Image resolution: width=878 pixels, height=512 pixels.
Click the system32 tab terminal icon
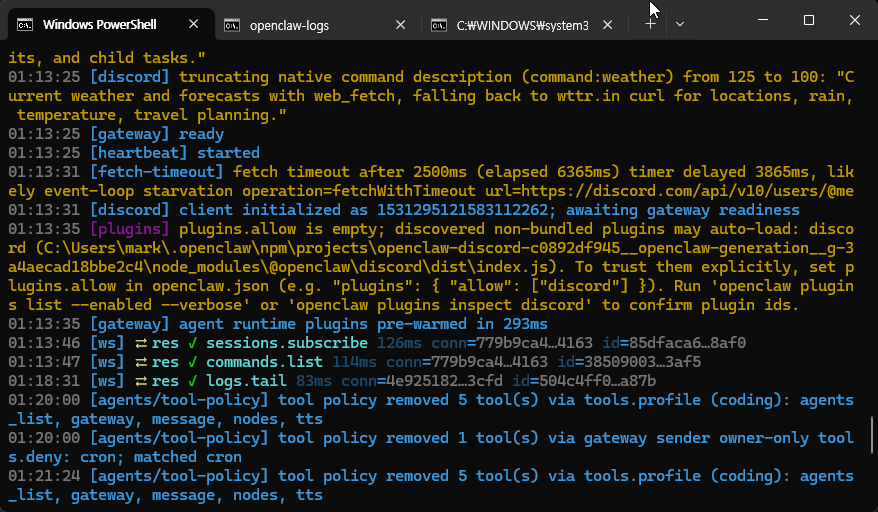(439, 25)
